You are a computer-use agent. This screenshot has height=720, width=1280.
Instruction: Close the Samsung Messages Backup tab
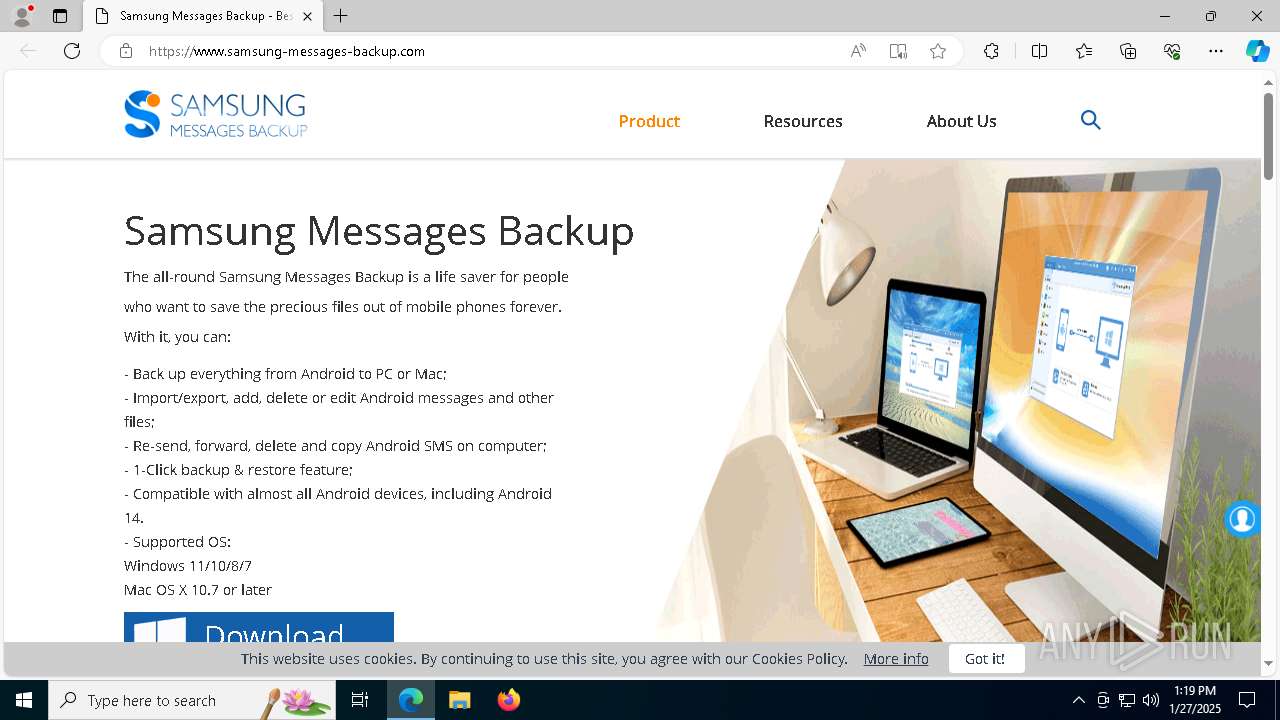307,16
